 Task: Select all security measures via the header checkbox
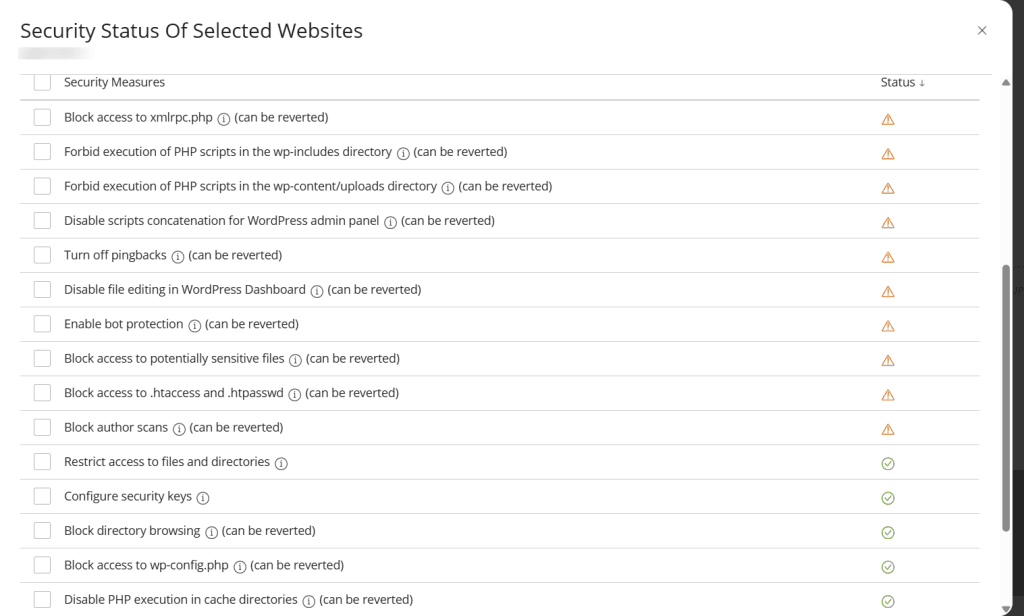(x=41, y=82)
